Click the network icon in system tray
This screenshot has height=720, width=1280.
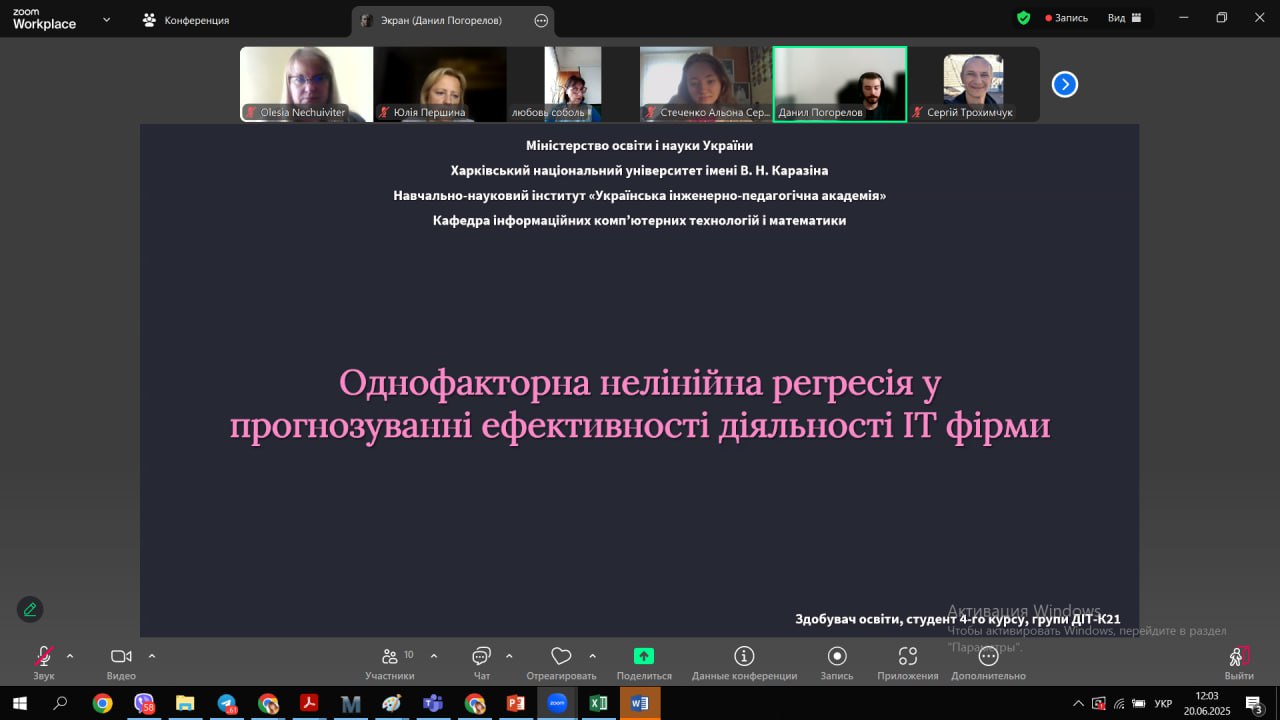click(x=1120, y=703)
